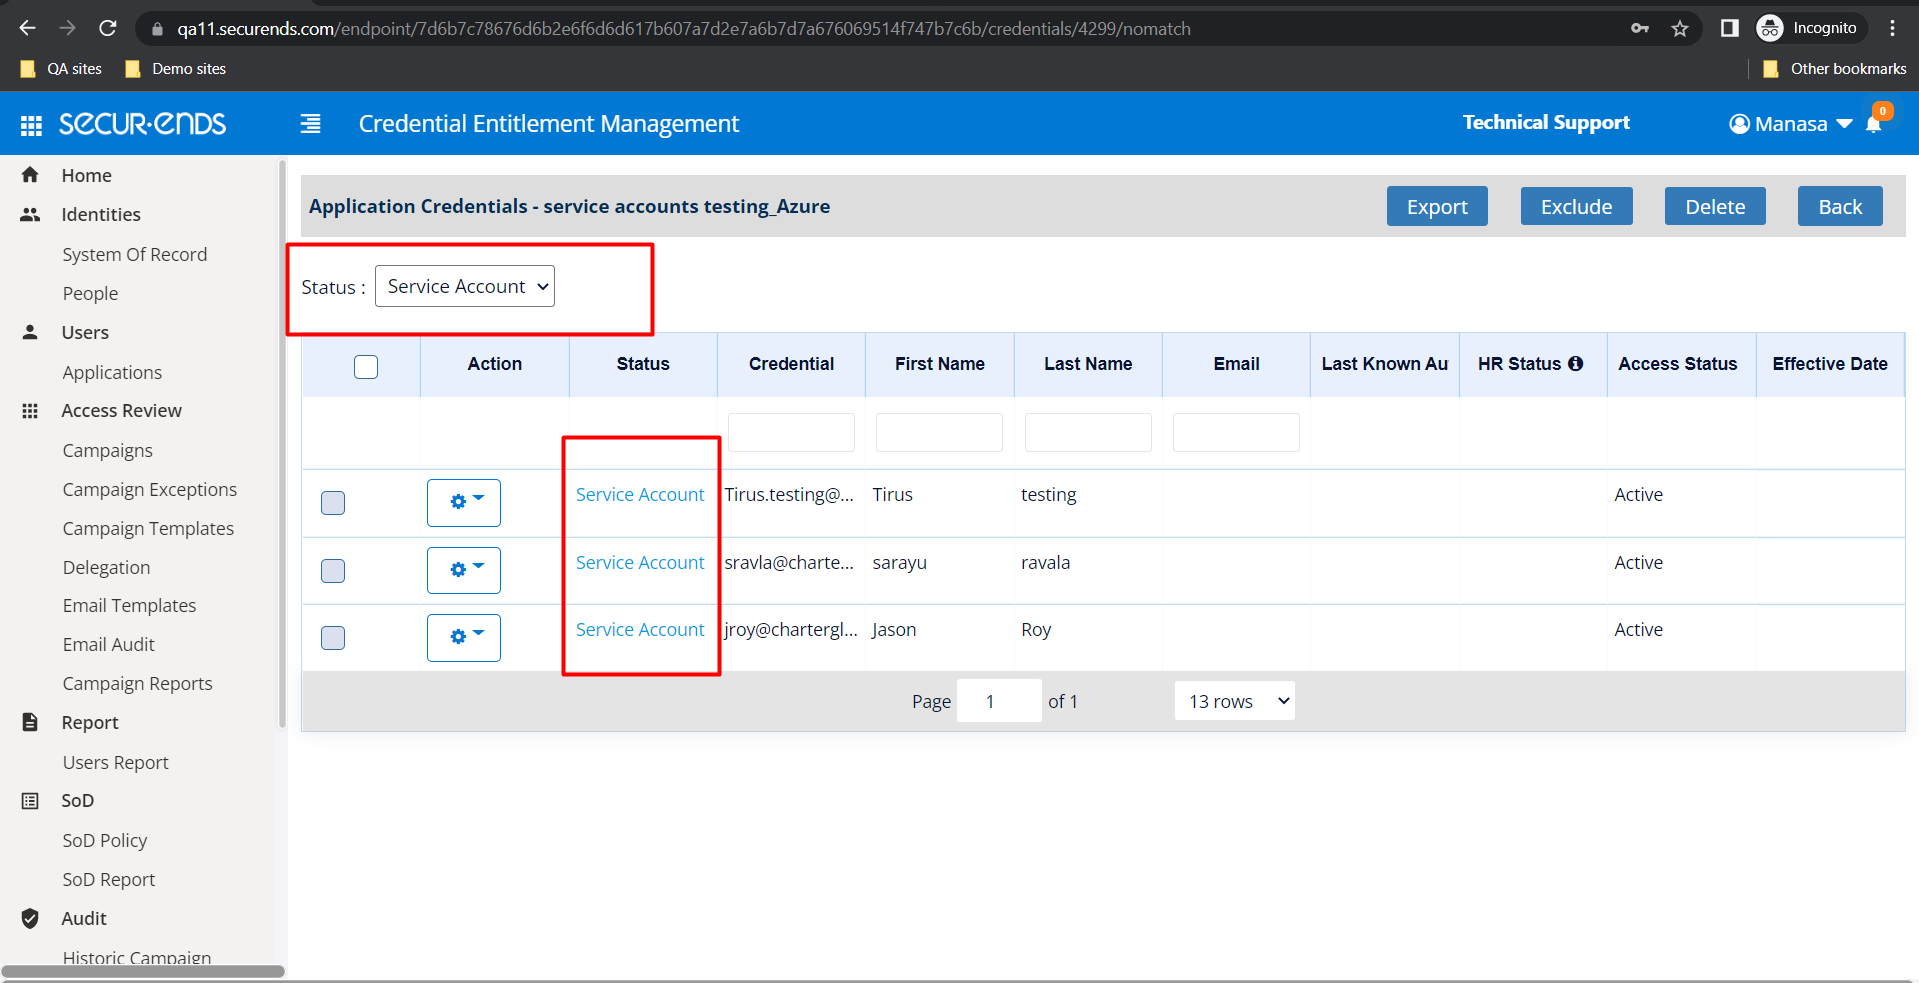The height and width of the screenshot is (983, 1919).
Task: Open the apps grid icon beside the logo
Action: (30, 123)
